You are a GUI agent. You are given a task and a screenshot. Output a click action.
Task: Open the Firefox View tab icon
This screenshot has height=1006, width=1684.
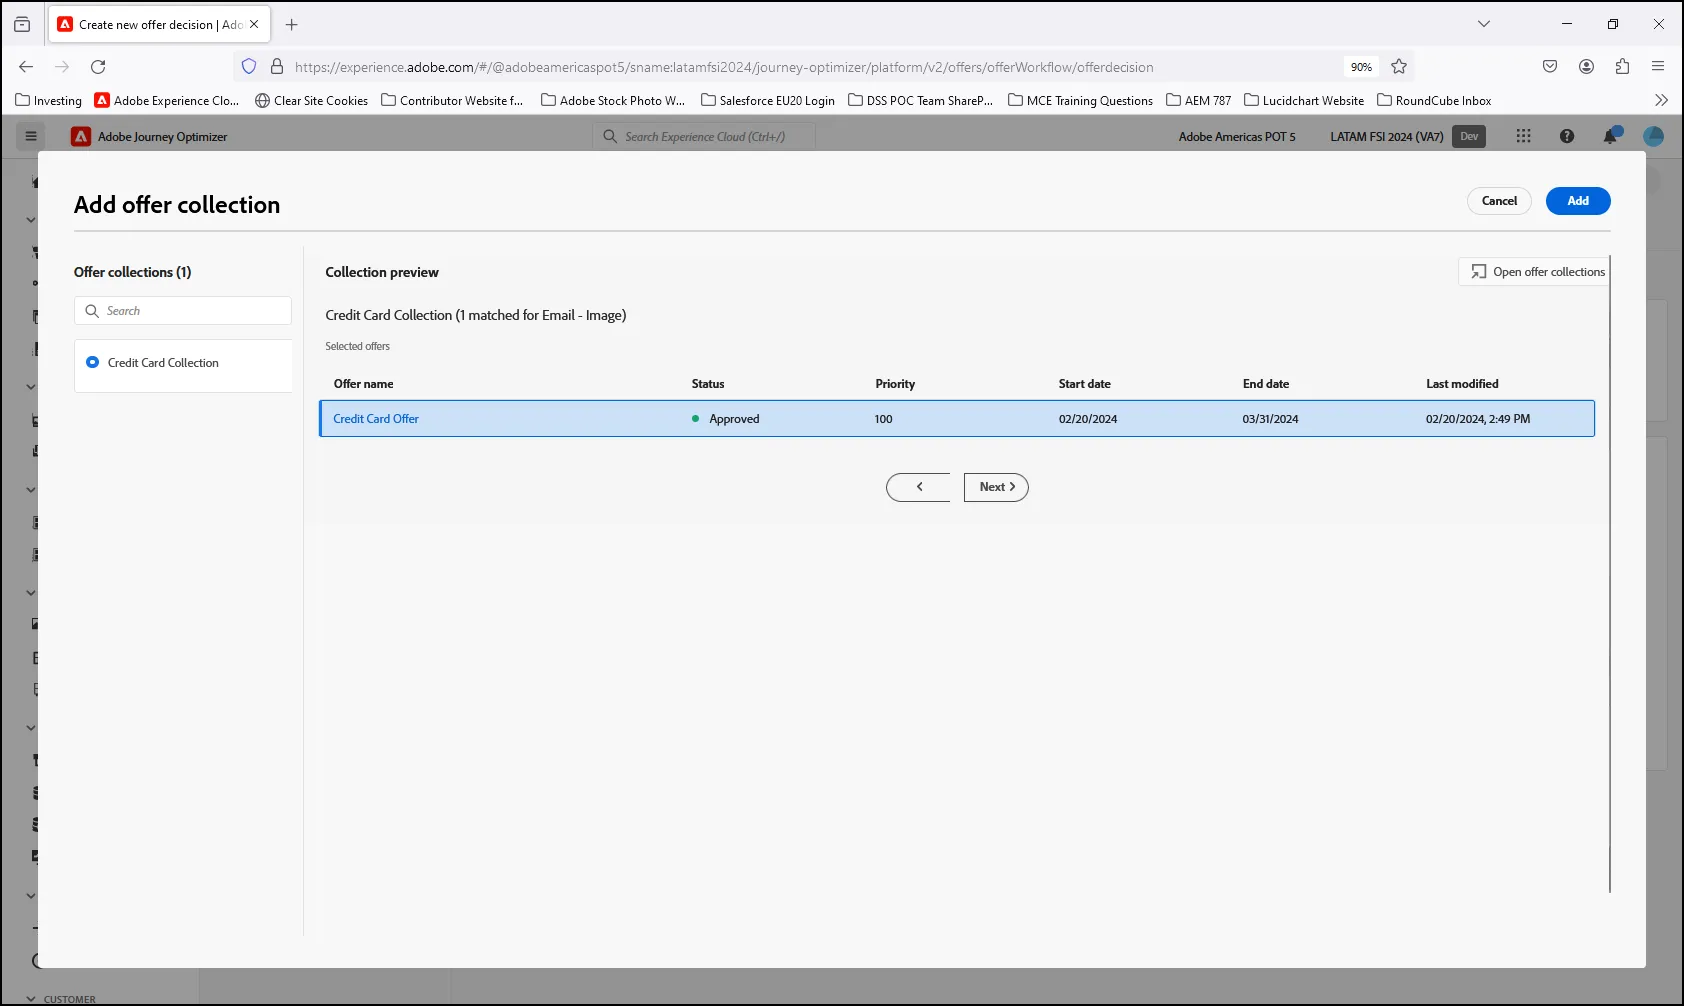pos(22,25)
